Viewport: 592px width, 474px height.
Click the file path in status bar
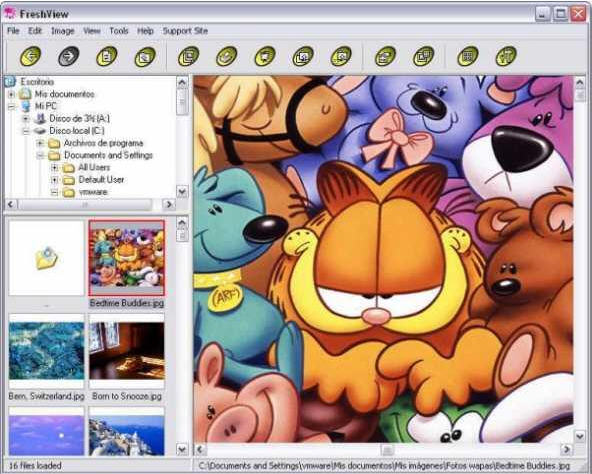(x=384, y=466)
